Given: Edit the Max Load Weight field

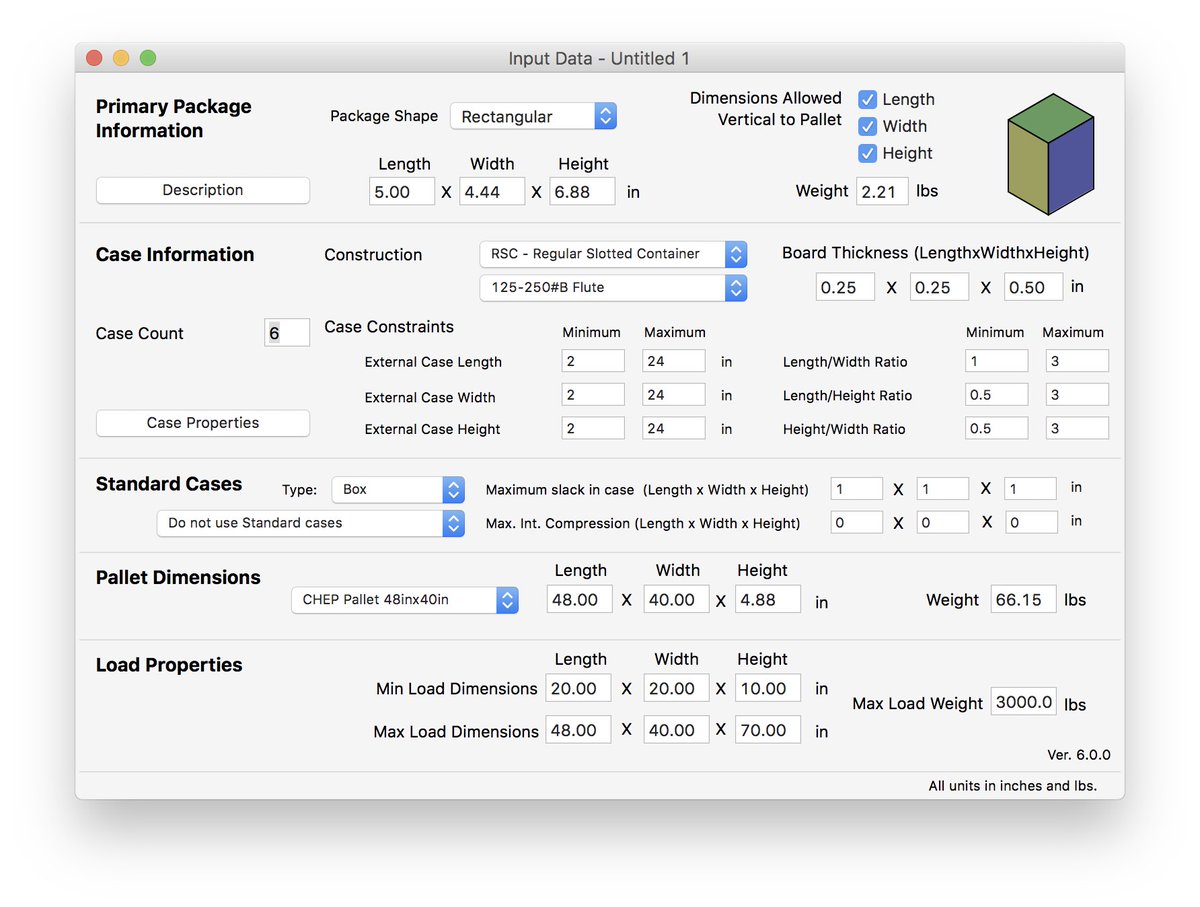Looking at the screenshot, I should click(1023, 701).
